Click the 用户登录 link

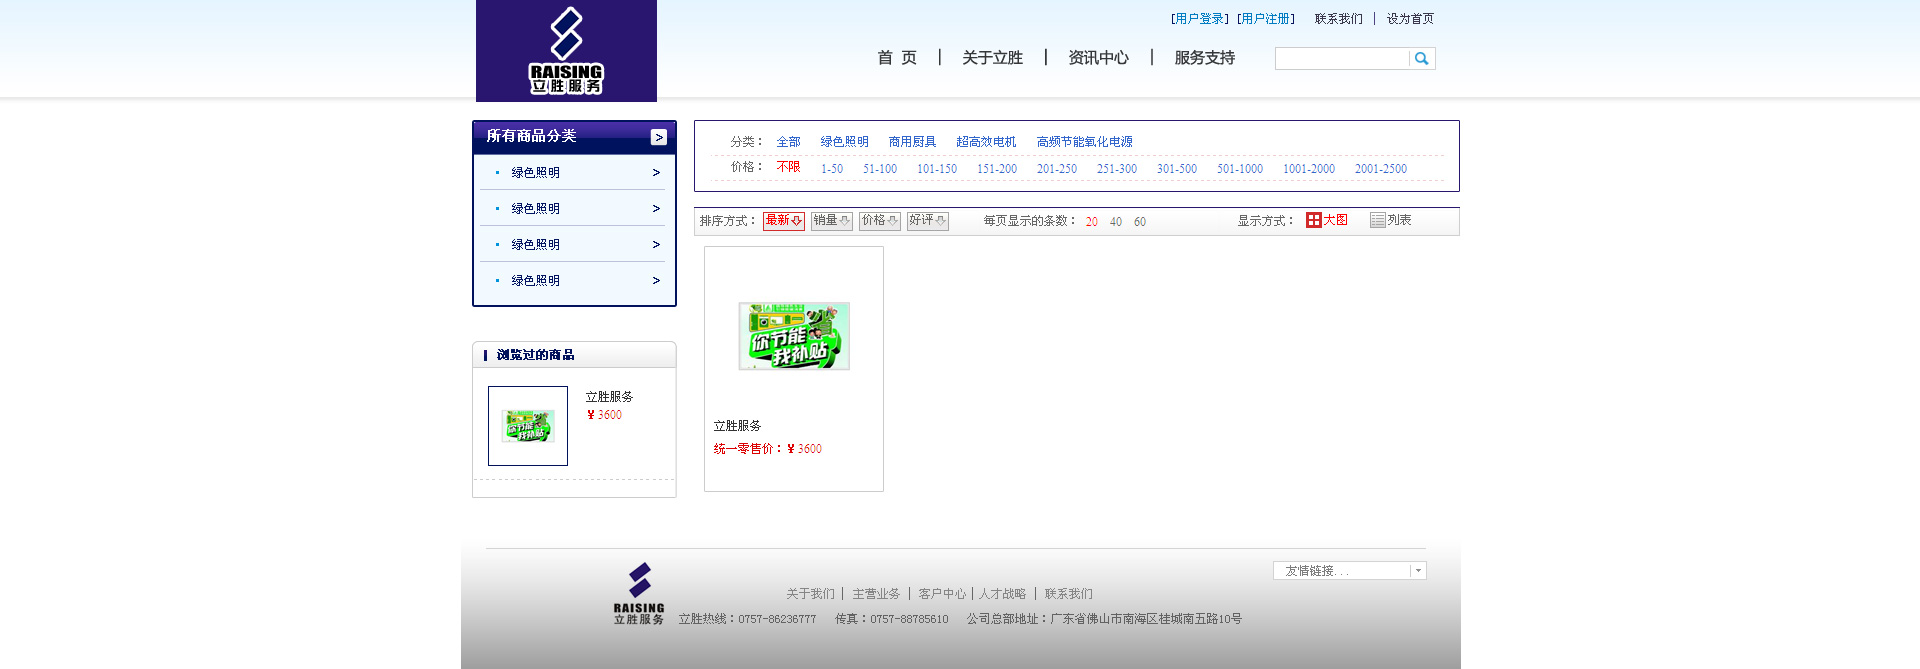[x=1199, y=19]
